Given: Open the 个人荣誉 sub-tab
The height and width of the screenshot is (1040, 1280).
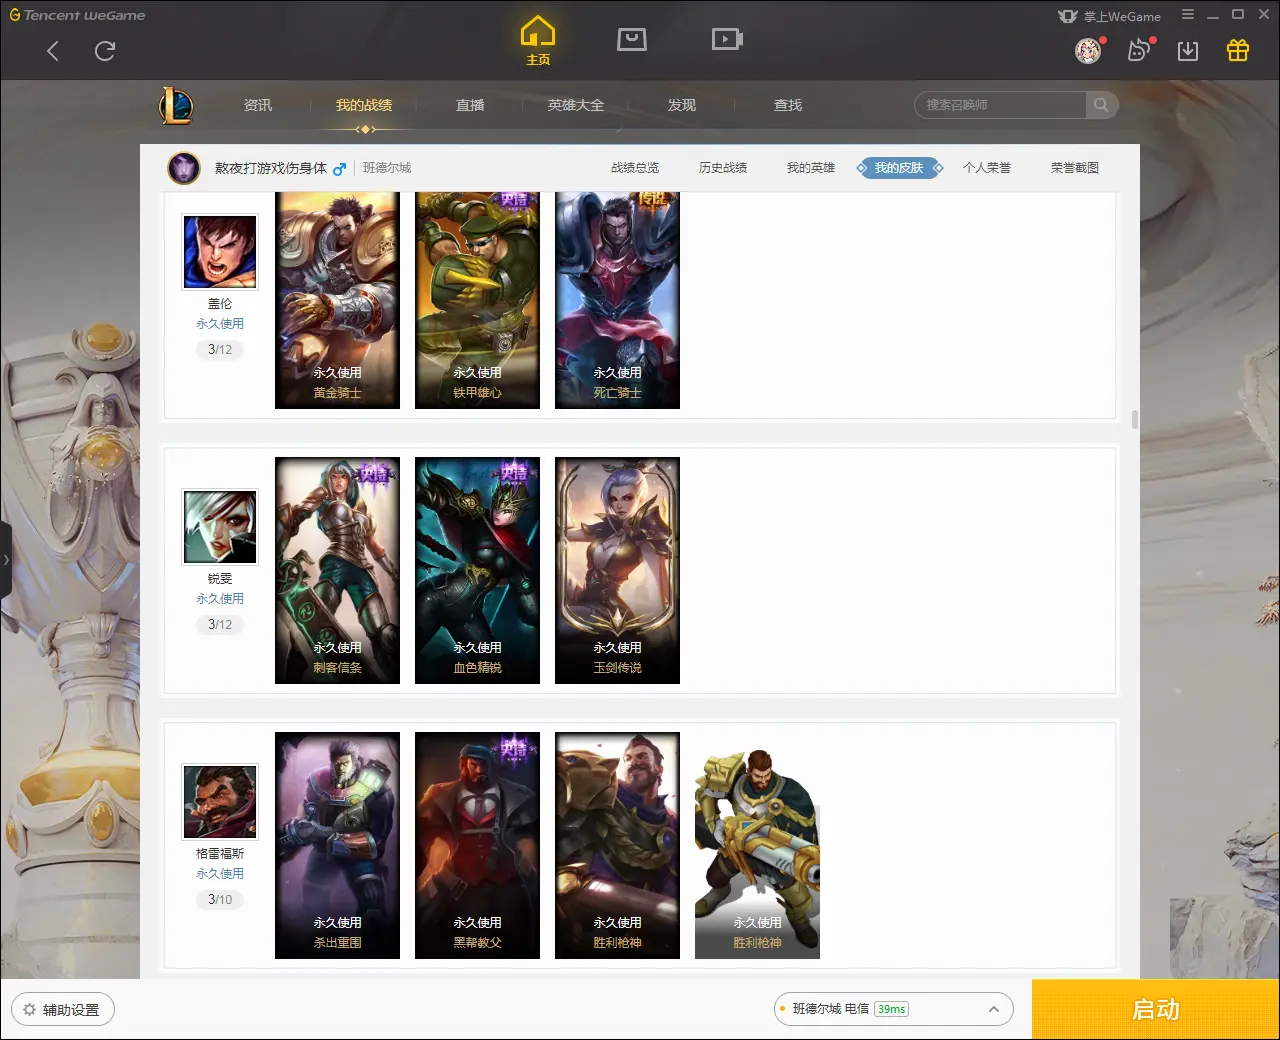Looking at the screenshot, I should coord(987,168).
